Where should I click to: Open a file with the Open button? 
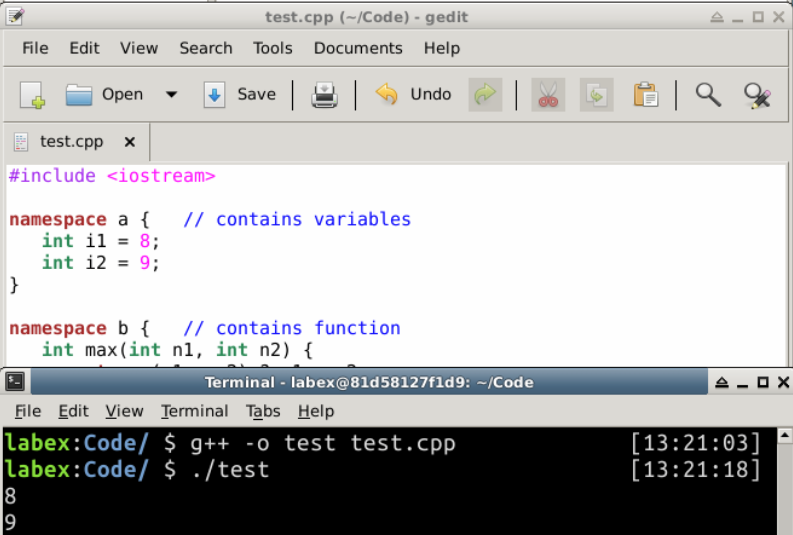105,95
